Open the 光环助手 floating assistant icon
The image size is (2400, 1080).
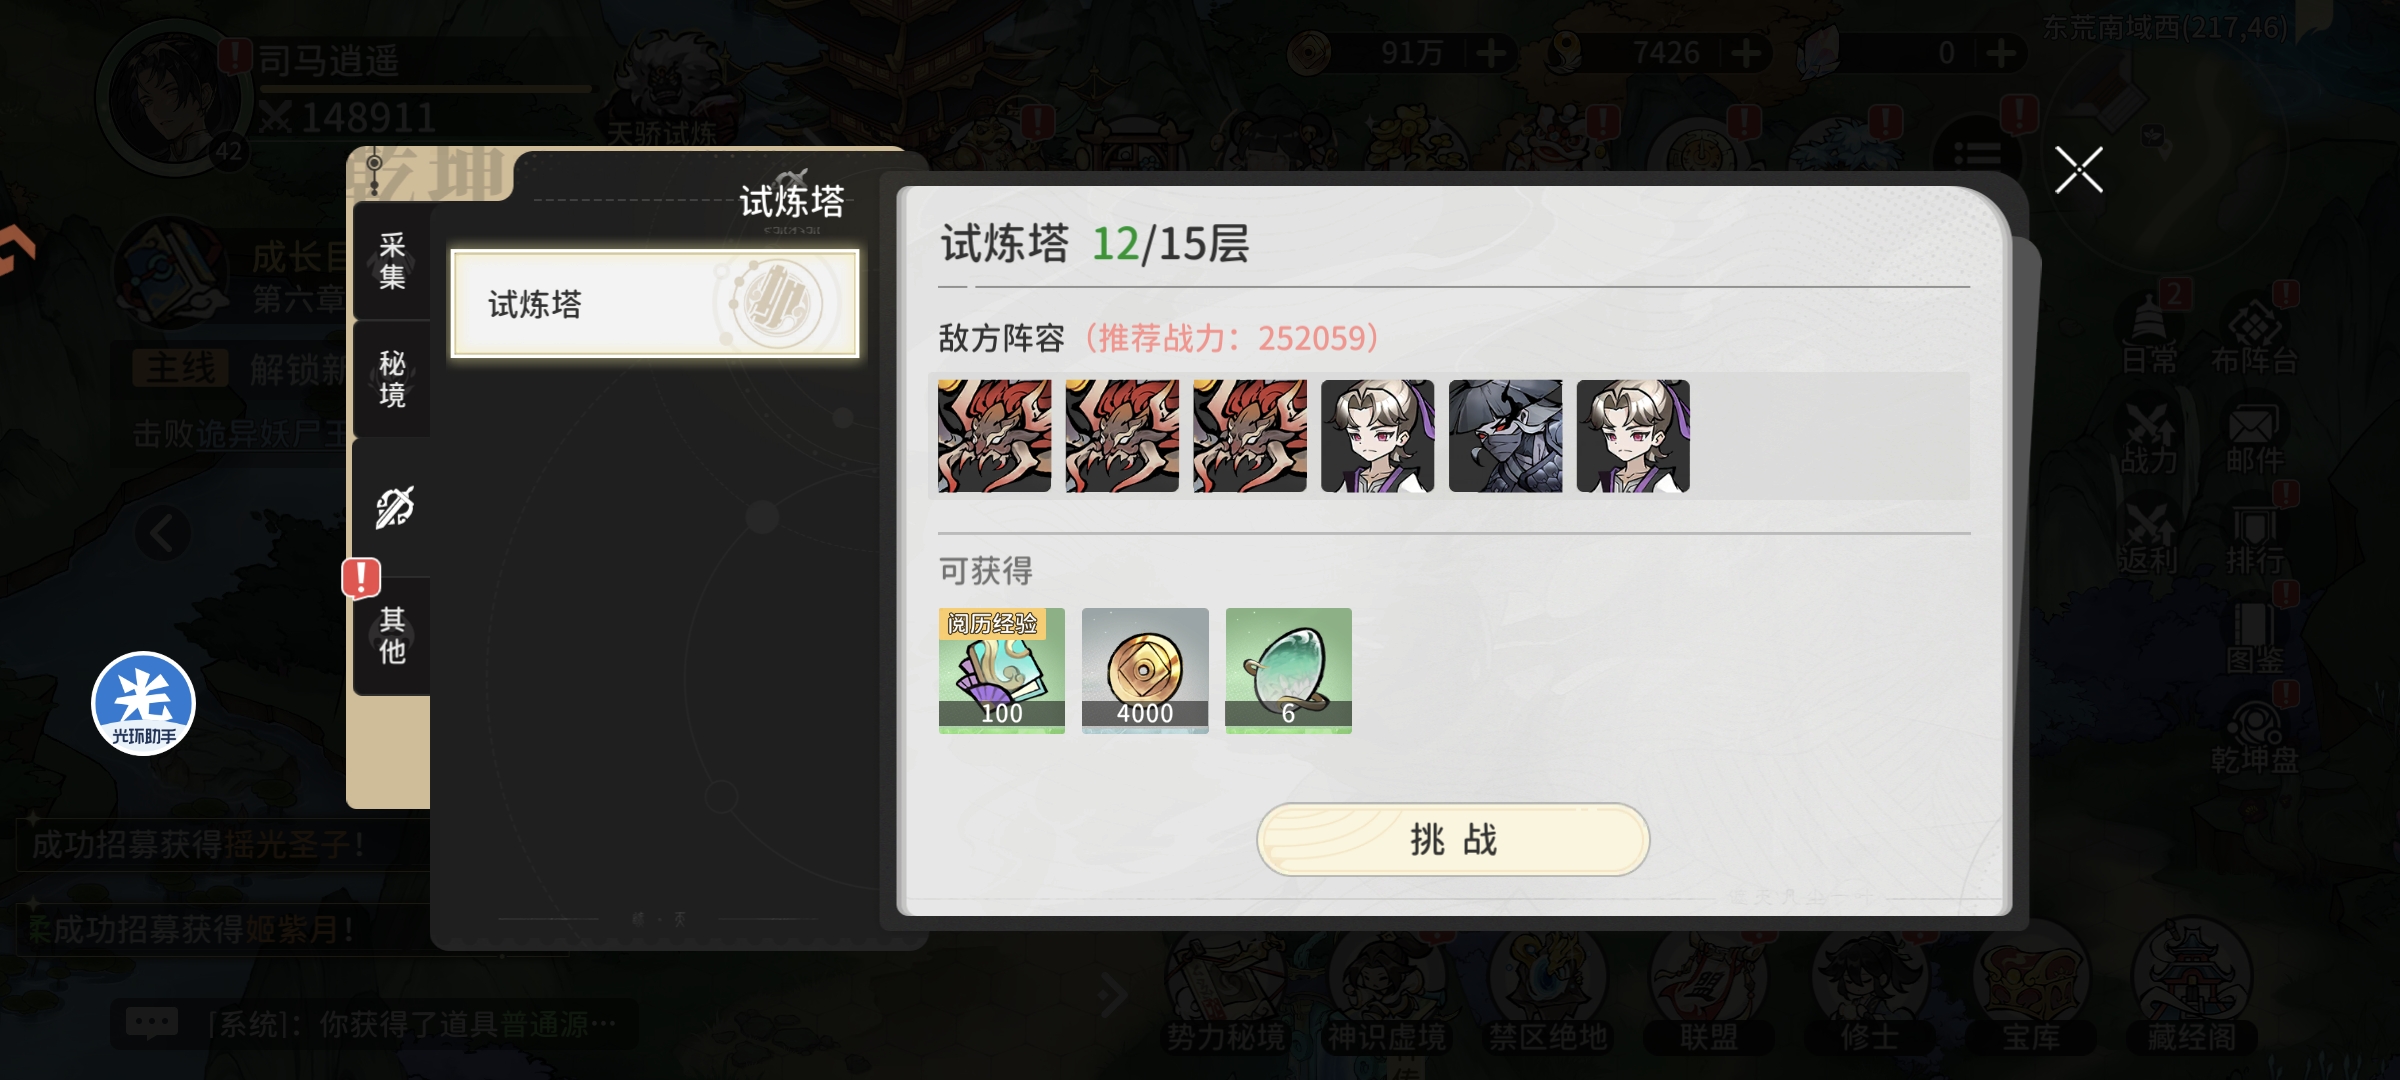[x=143, y=704]
